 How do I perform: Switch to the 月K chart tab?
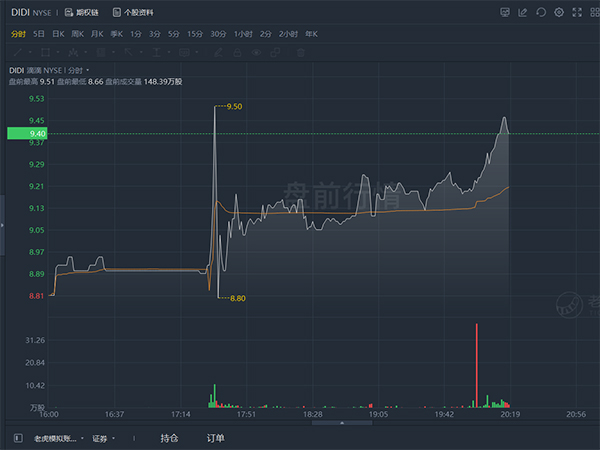pos(97,34)
